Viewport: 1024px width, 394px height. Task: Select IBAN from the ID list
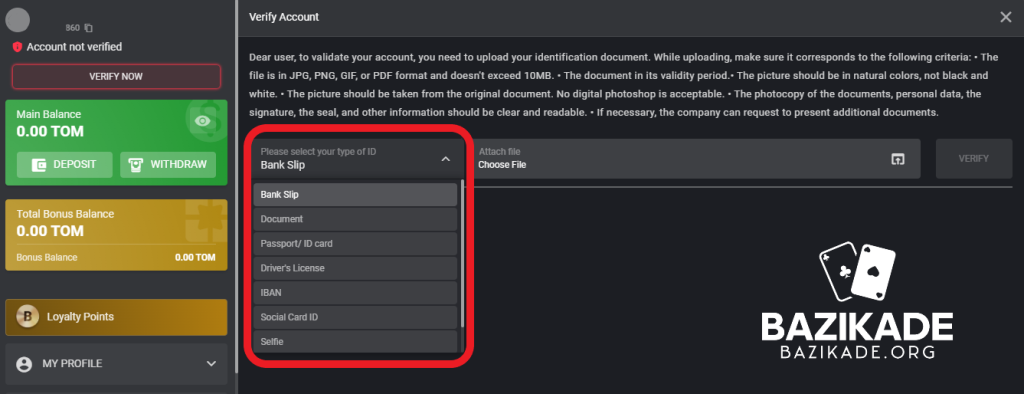[355, 293]
